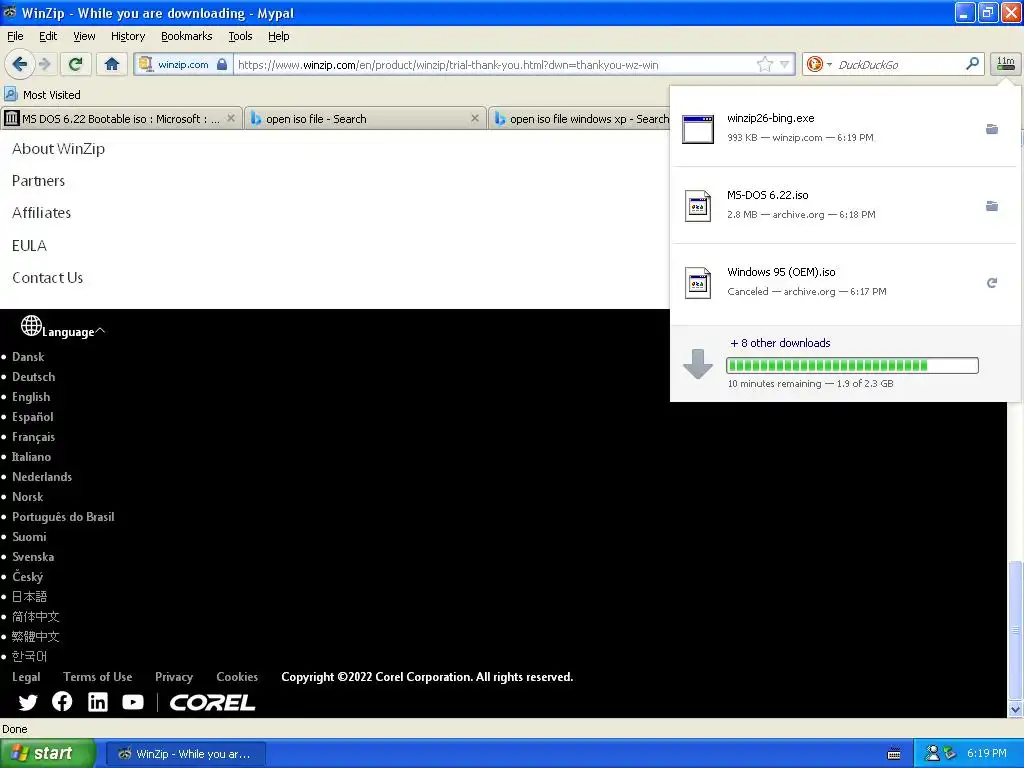Open the Partners link
The height and width of the screenshot is (768, 1024).
39,181
